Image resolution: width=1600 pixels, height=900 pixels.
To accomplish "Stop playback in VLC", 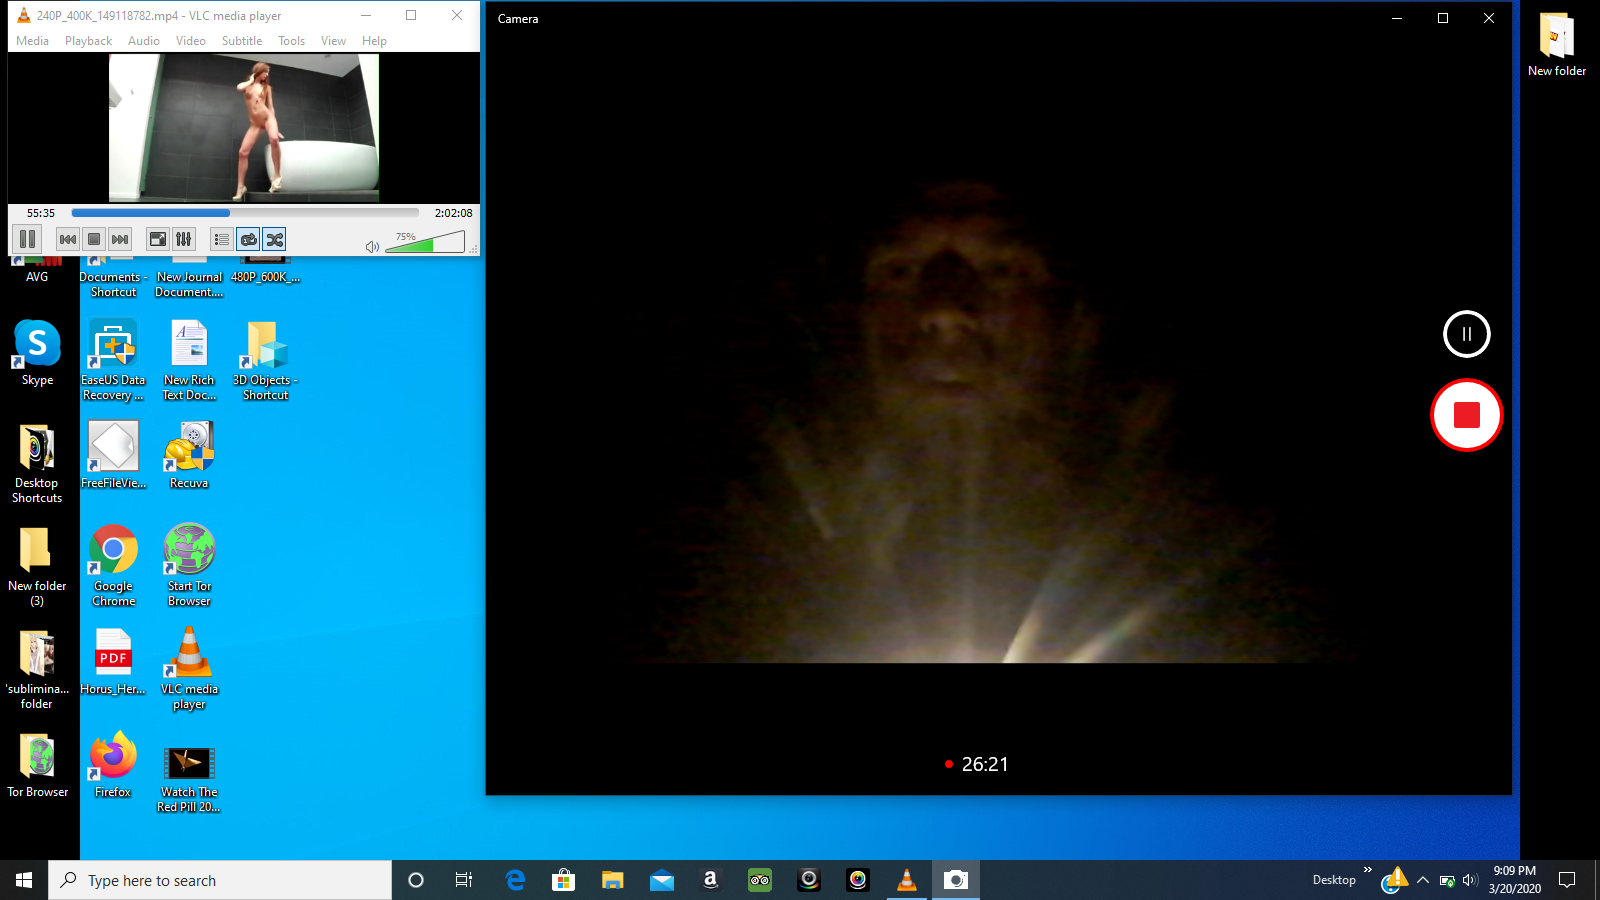I will point(94,239).
